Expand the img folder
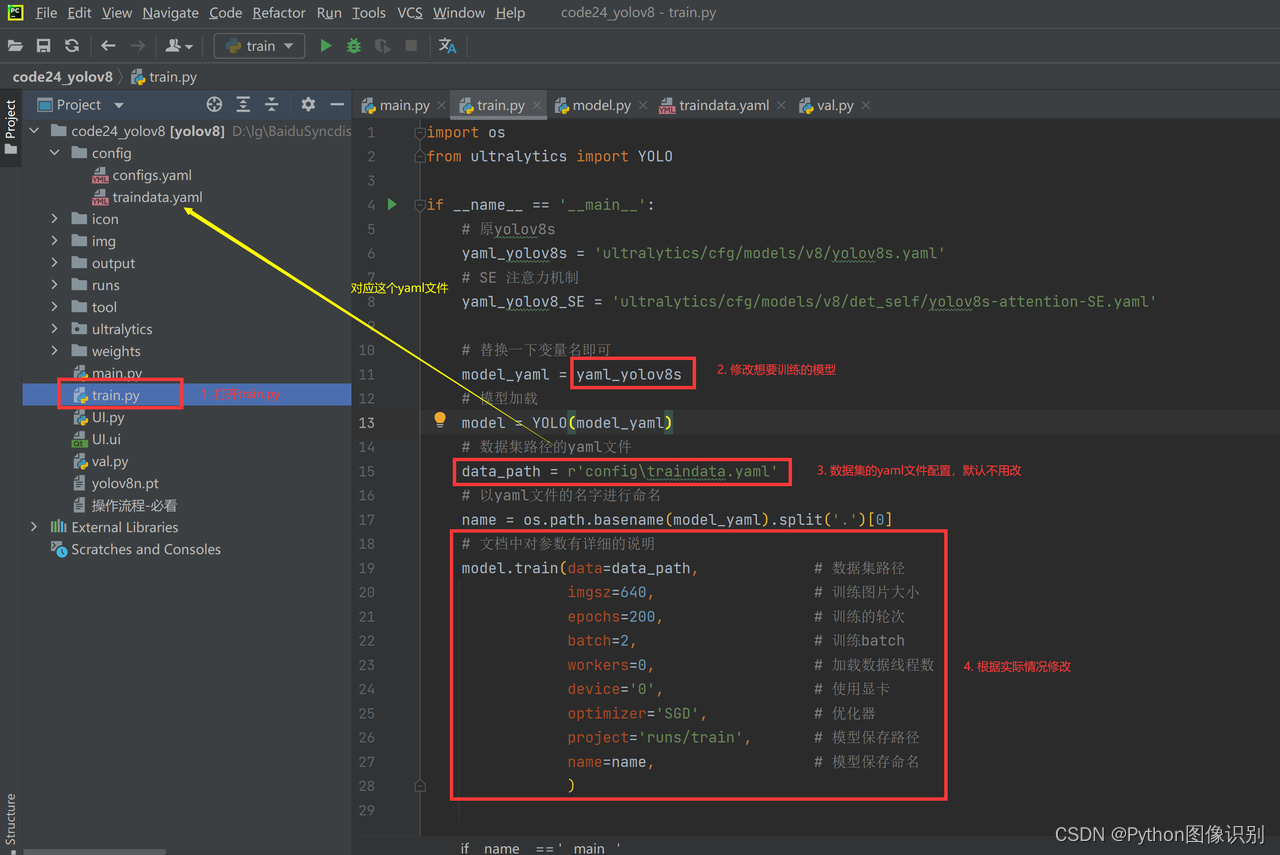 tap(55, 241)
